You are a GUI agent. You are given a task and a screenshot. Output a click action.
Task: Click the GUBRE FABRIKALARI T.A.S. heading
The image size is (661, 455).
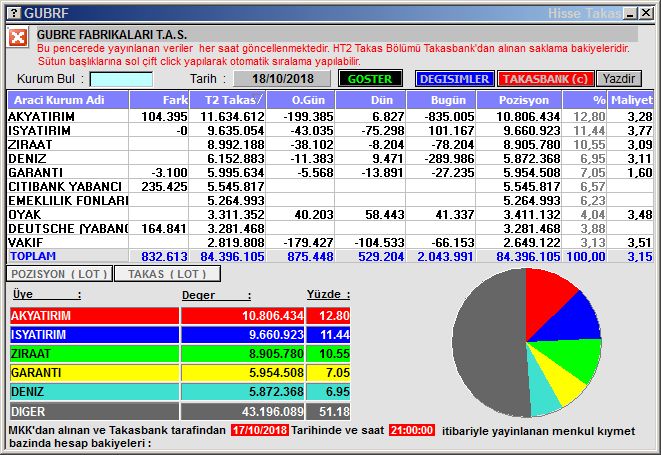tap(112, 35)
